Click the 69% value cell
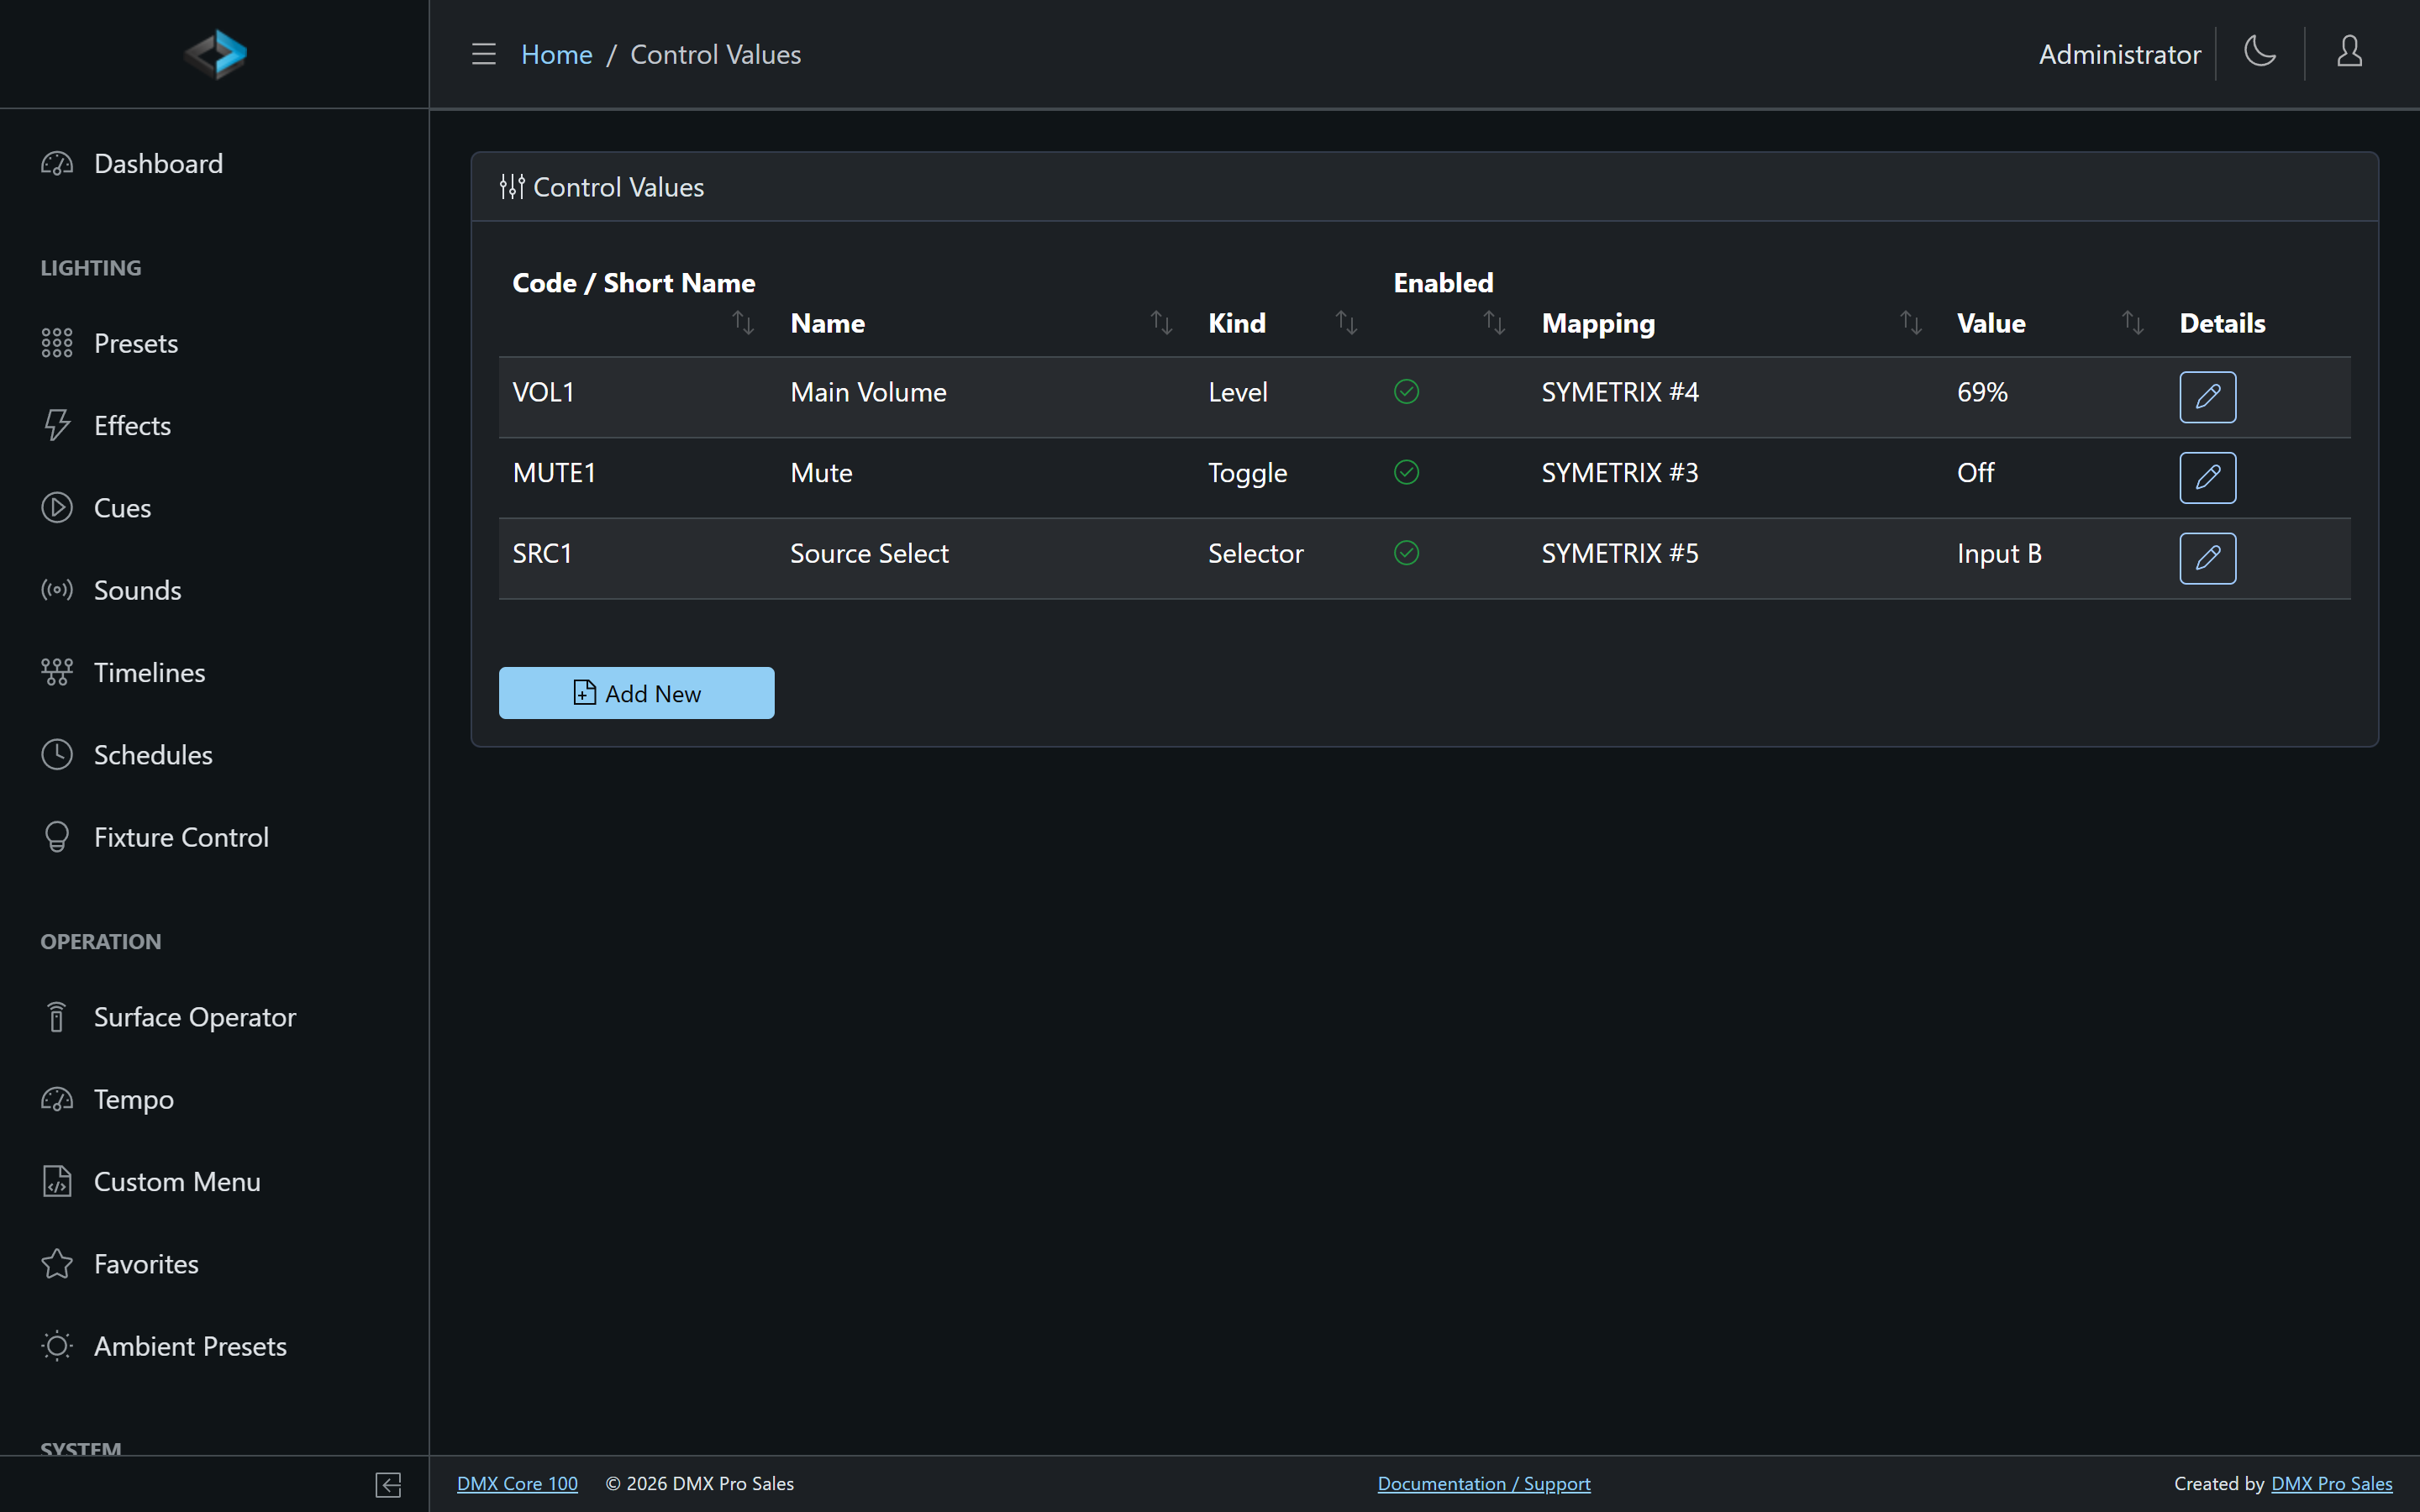The height and width of the screenshot is (1512, 2420). click(x=1982, y=392)
